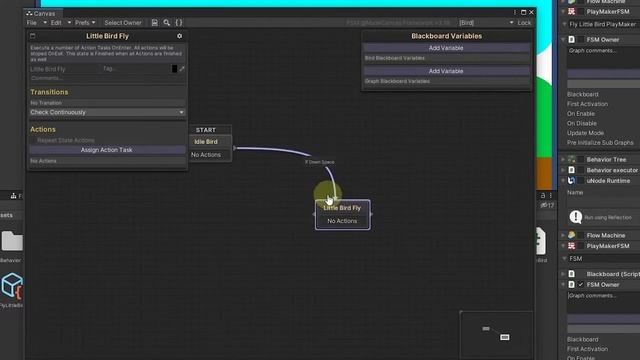The width and height of the screenshot is (640, 360).
Task: Click the Select Owner button
Action: point(123,23)
